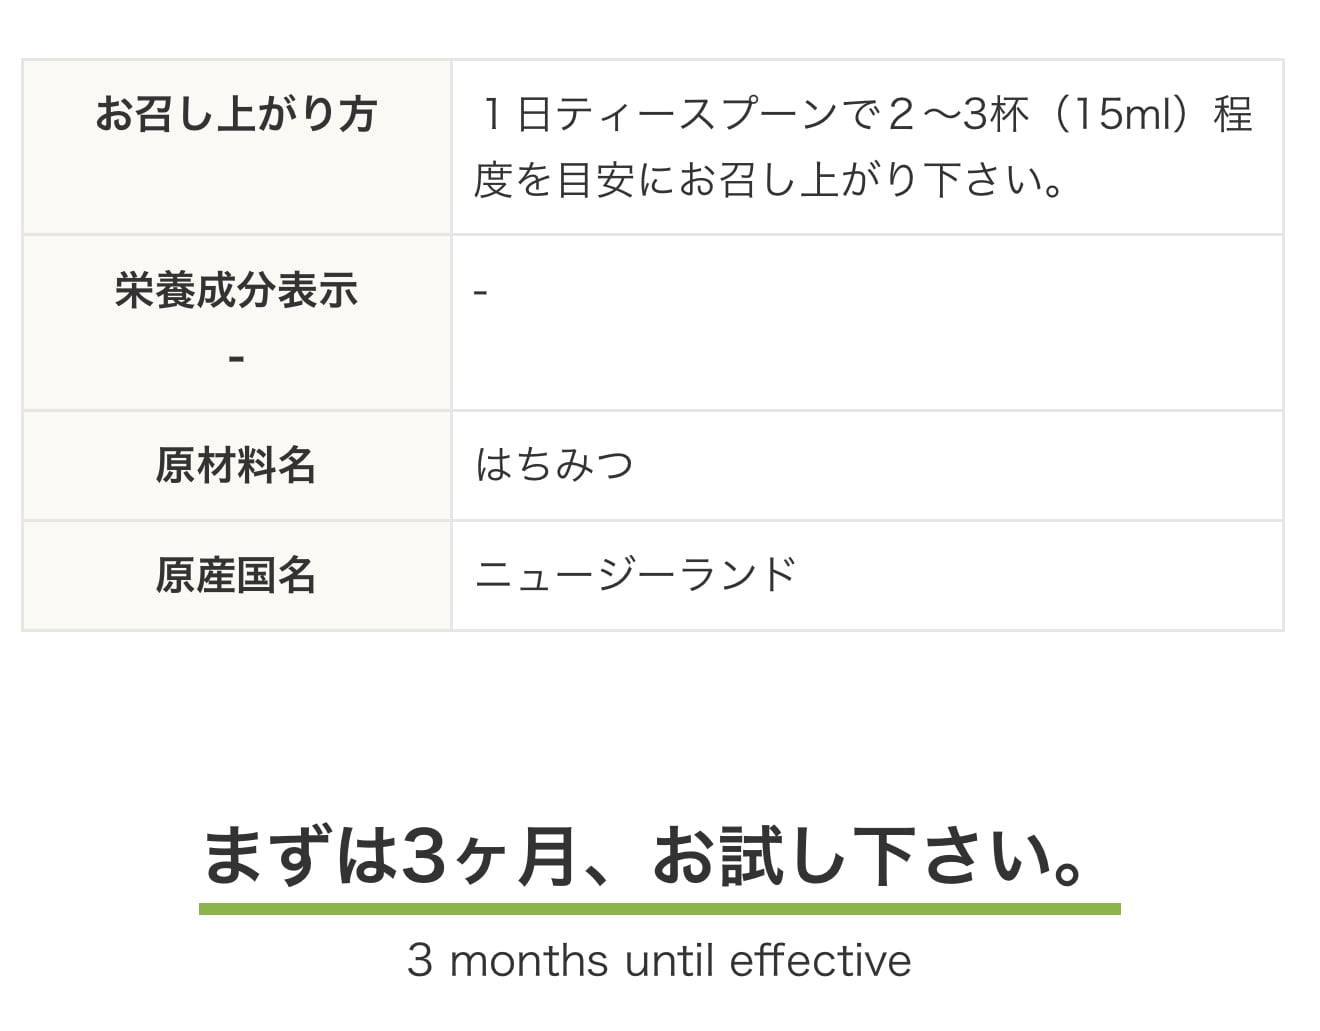1320x1031 pixels.
Task: Click the 2〜3杯 amount in the dosage text
Action: tap(958, 114)
